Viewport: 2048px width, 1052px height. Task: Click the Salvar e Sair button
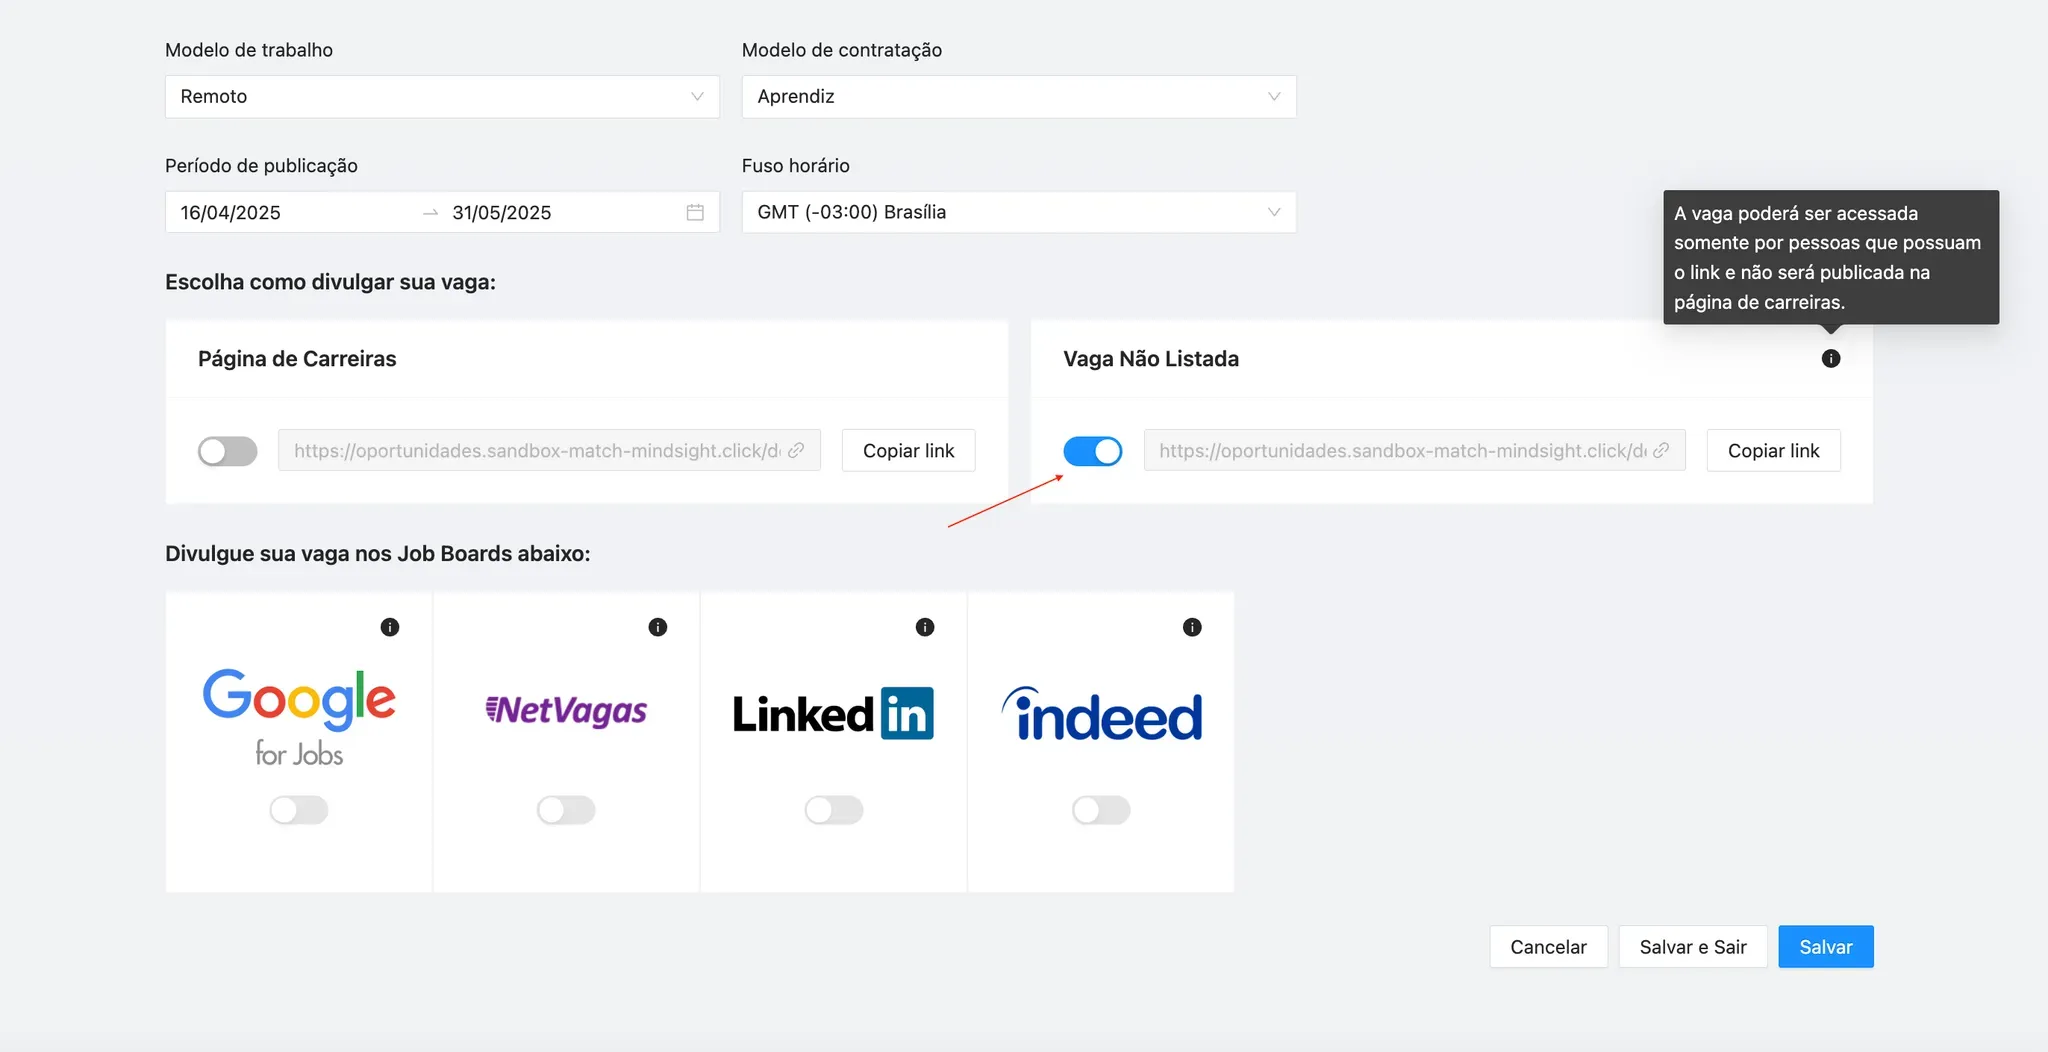tap(1693, 947)
